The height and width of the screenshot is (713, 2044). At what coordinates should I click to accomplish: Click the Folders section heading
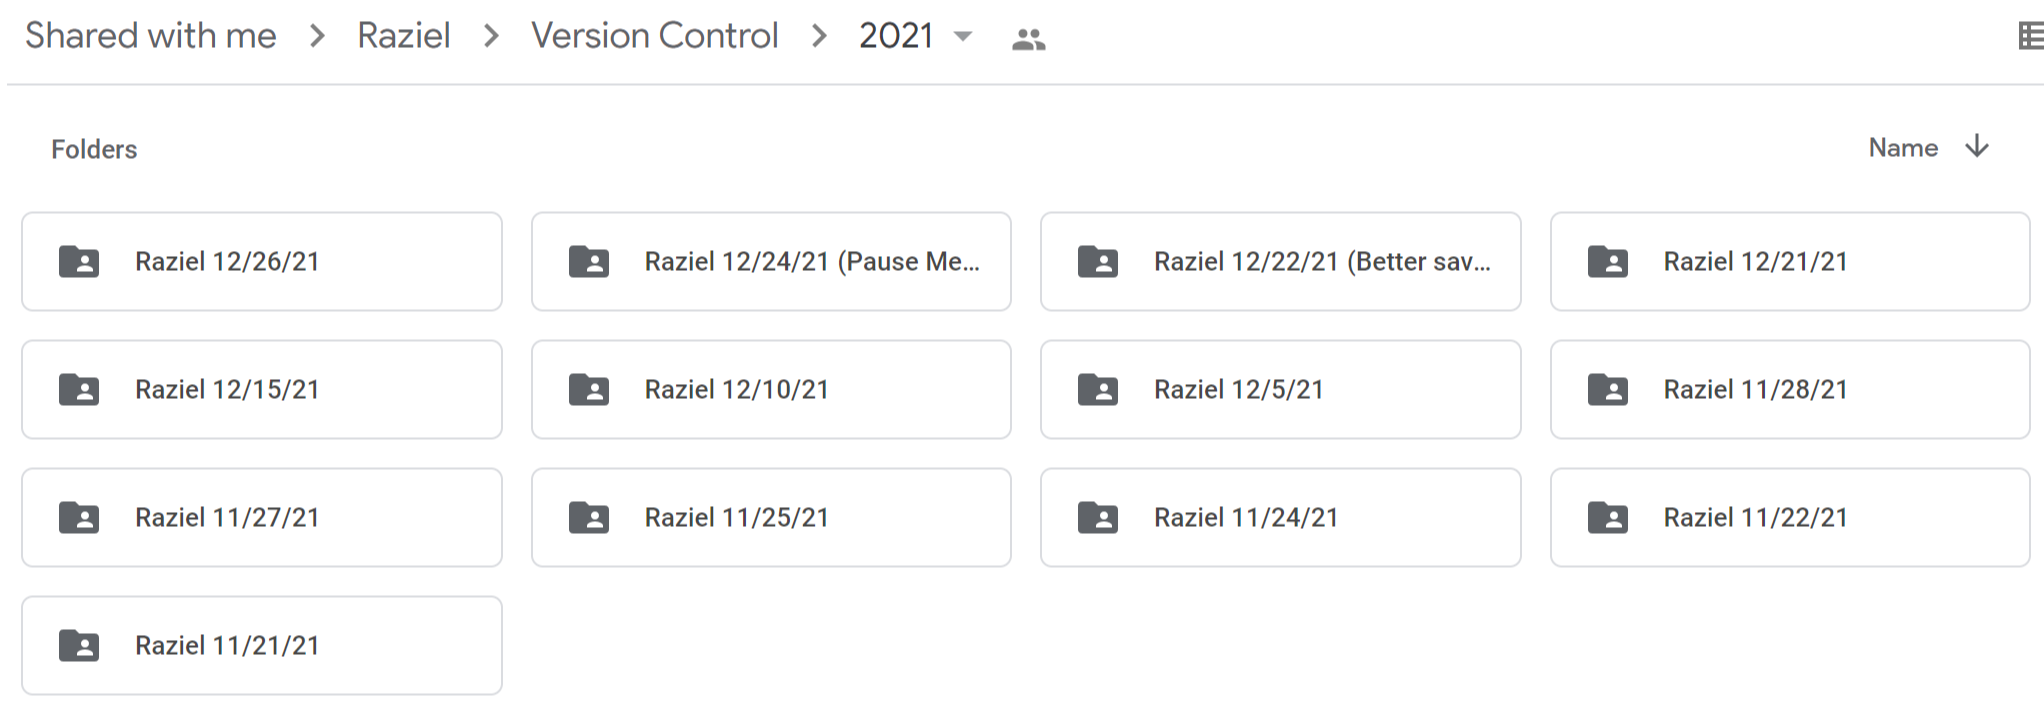coord(94,148)
